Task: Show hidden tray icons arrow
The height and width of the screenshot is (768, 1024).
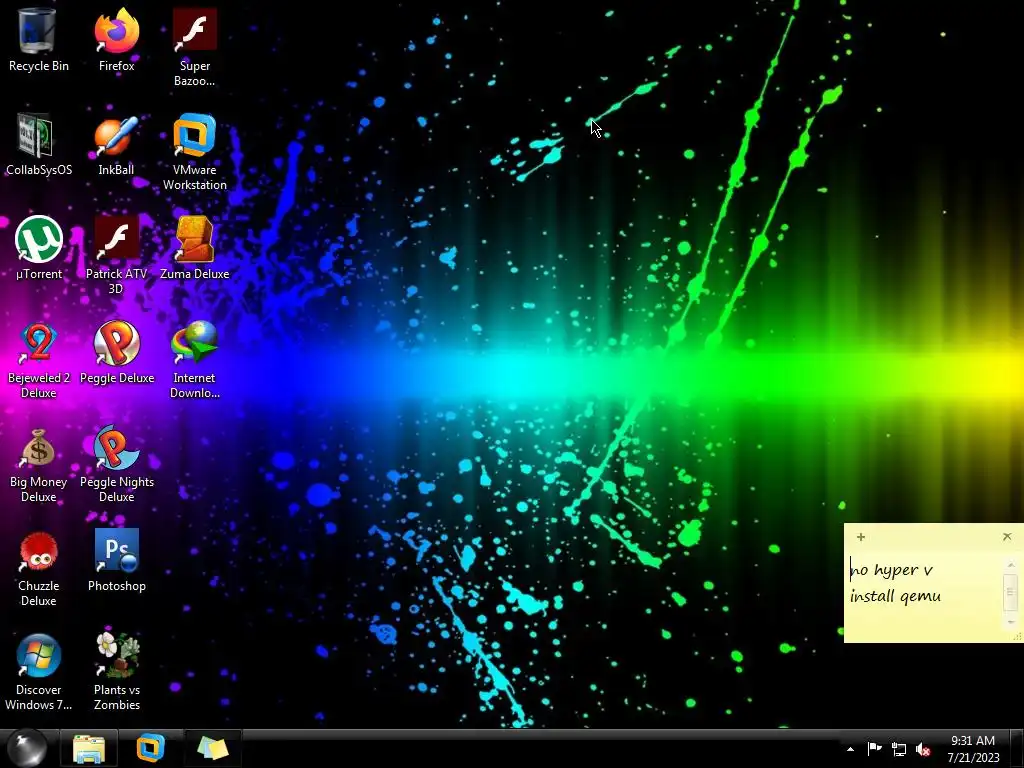Action: coord(850,749)
